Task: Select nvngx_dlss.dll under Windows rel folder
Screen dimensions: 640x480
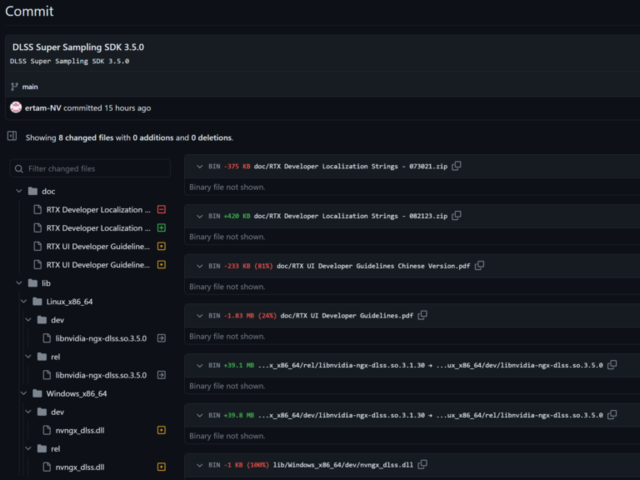Action: tap(80, 467)
